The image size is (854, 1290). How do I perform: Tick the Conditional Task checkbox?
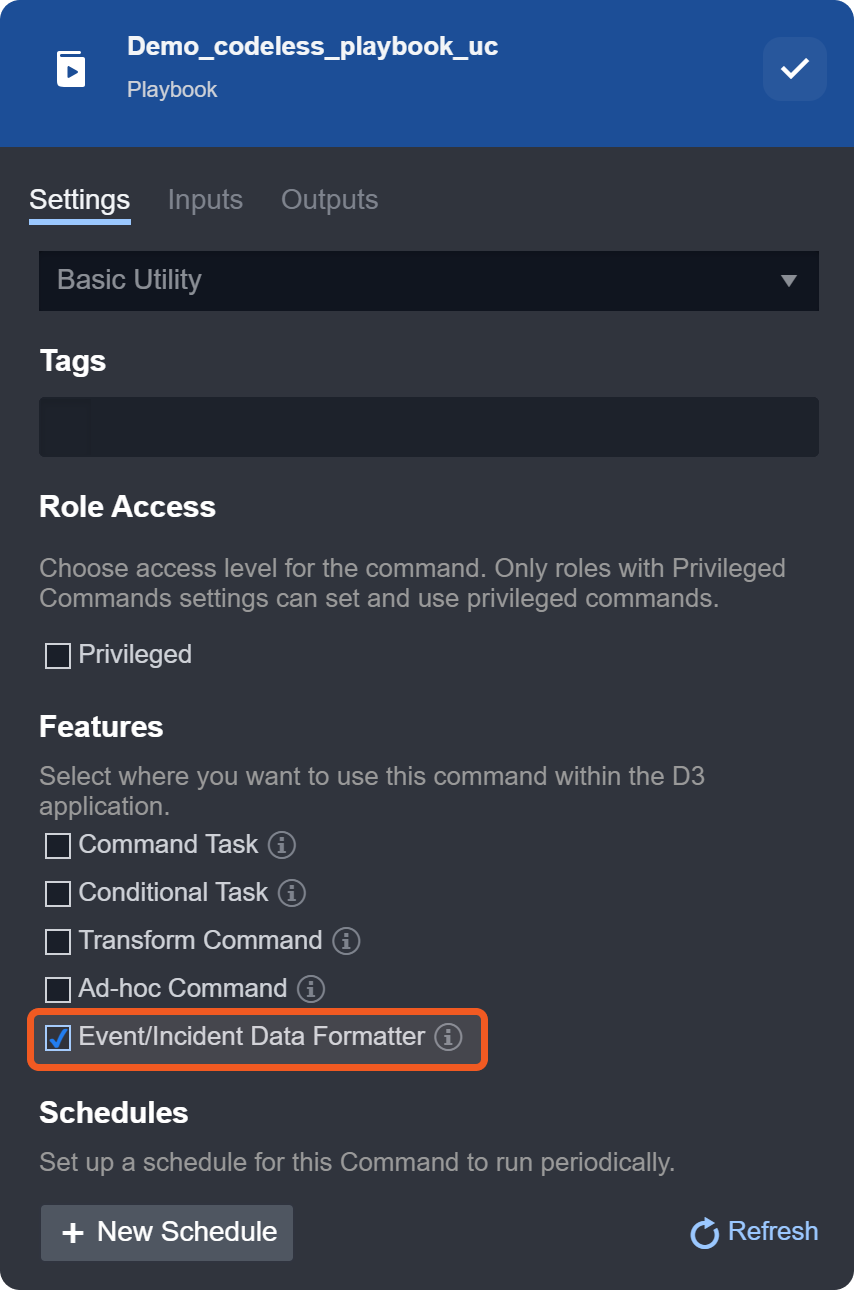(x=58, y=894)
